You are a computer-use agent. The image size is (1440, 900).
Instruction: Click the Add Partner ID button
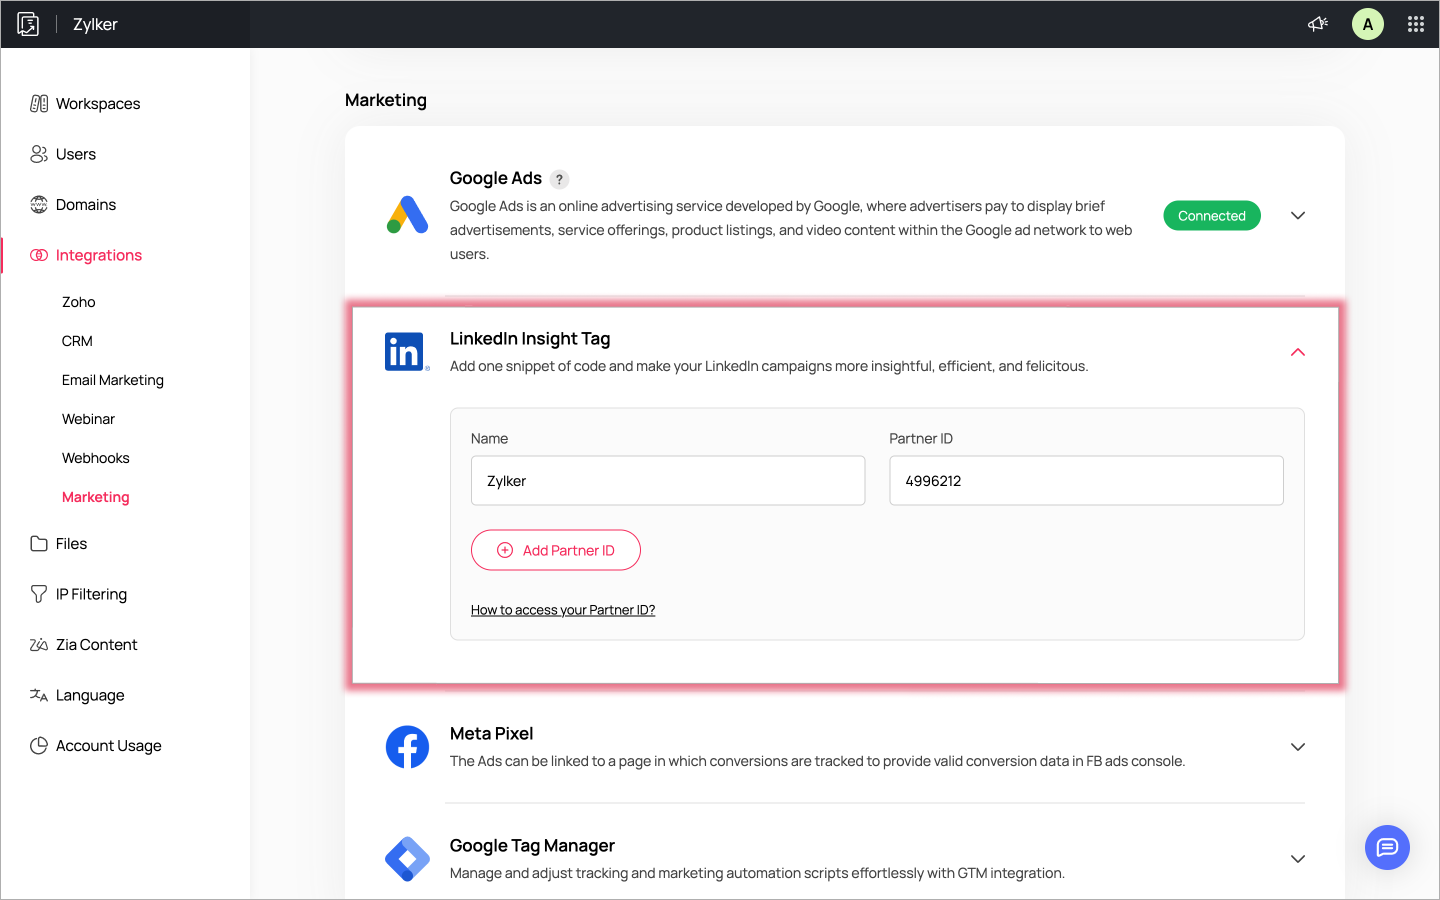point(556,550)
